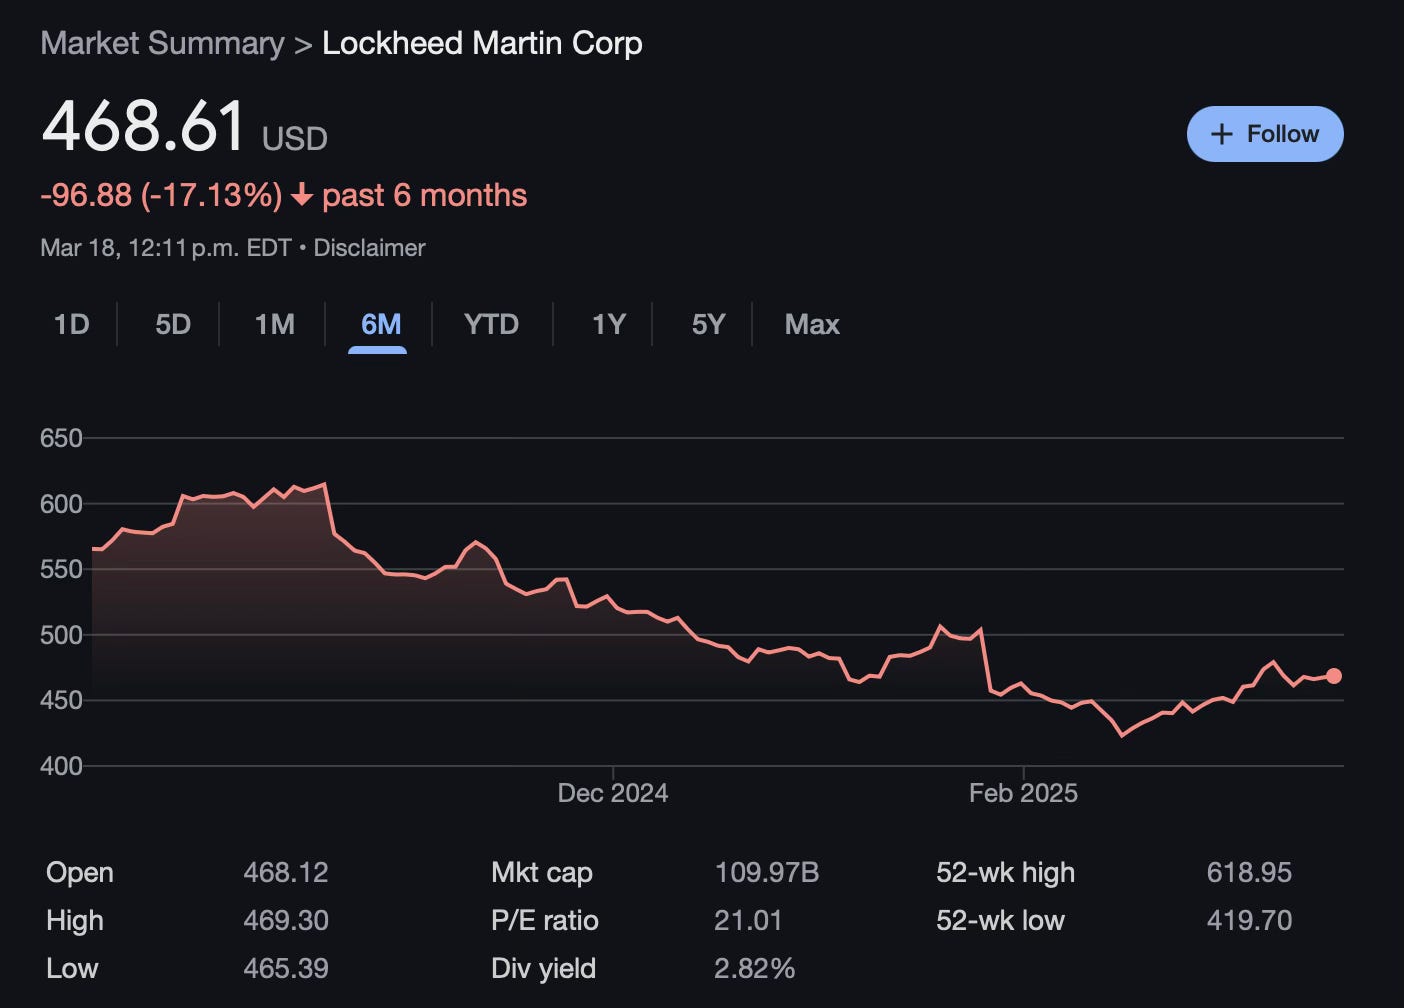
Task: Click the 52-wk low value 419.70
Action: tap(1249, 920)
